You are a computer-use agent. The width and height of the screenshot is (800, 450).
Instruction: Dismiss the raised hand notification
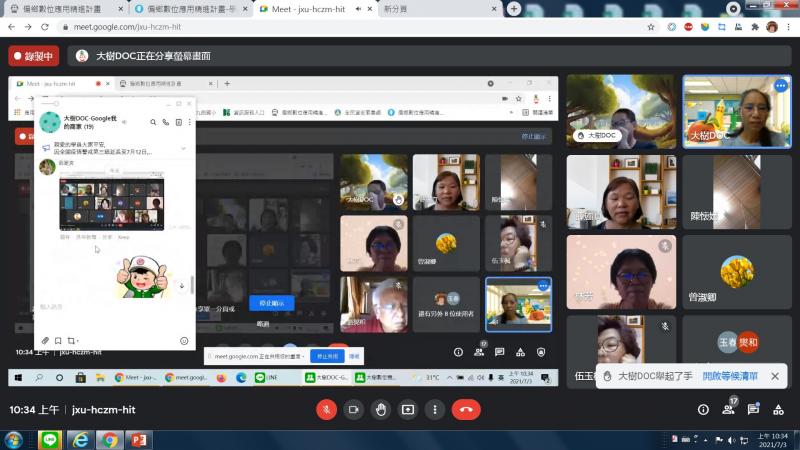[775, 376]
